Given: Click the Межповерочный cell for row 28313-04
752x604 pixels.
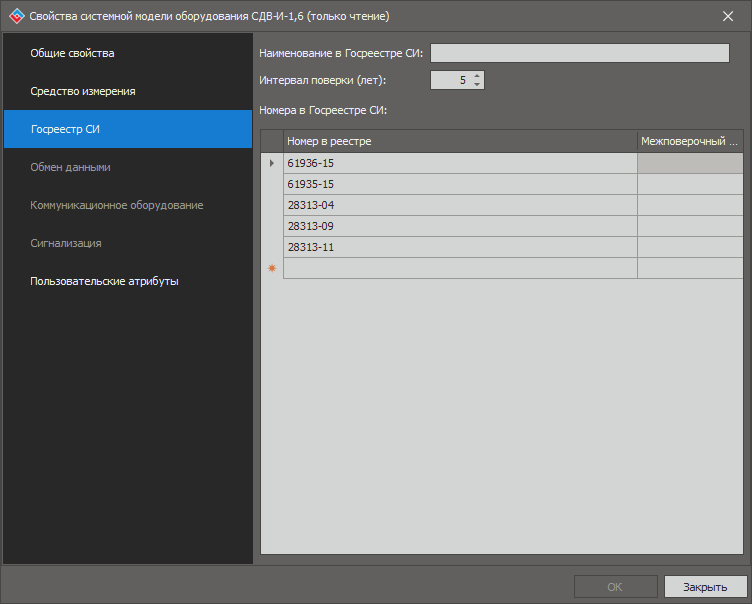Looking at the screenshot, I should coord(690,205).
